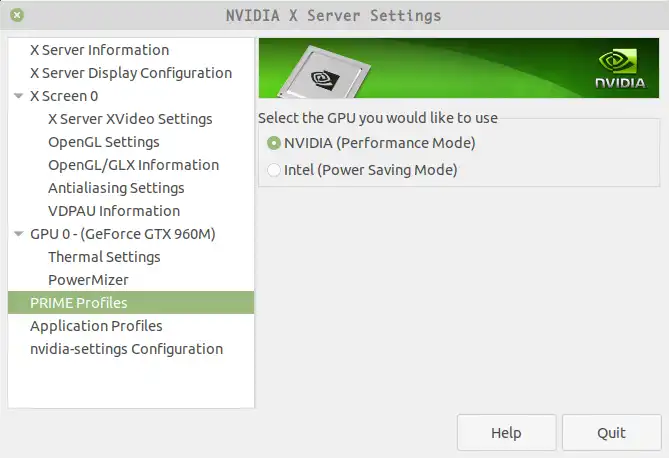
Task: Open Thermal Settings for GPU 0
Action: [x=104, y=257]
